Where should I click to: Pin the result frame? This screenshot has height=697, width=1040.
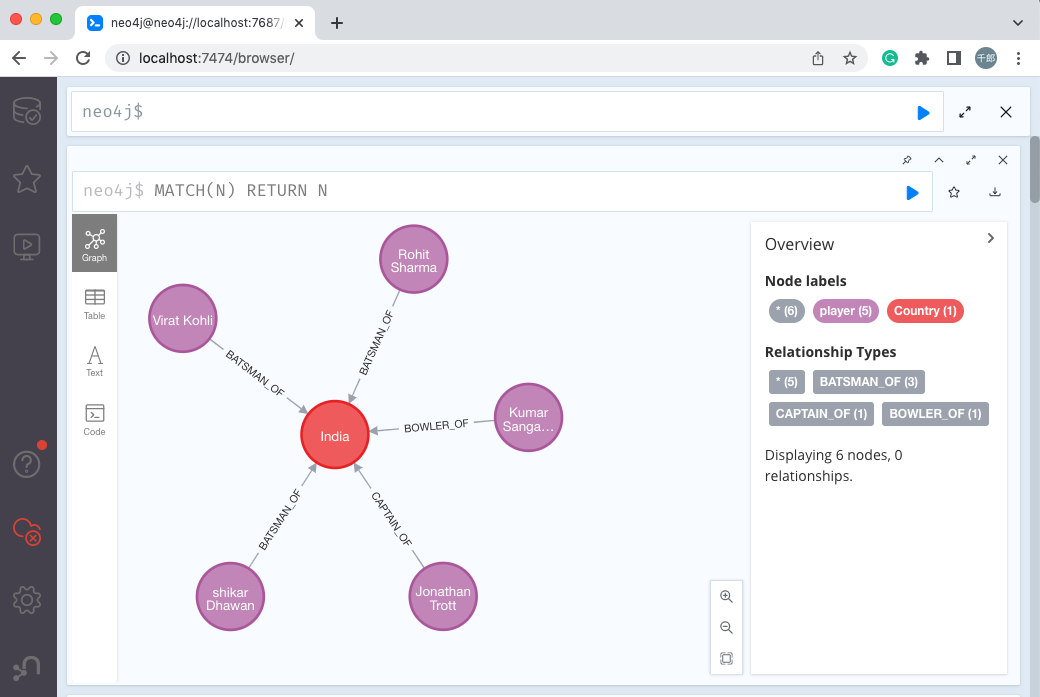click(907, 160)
